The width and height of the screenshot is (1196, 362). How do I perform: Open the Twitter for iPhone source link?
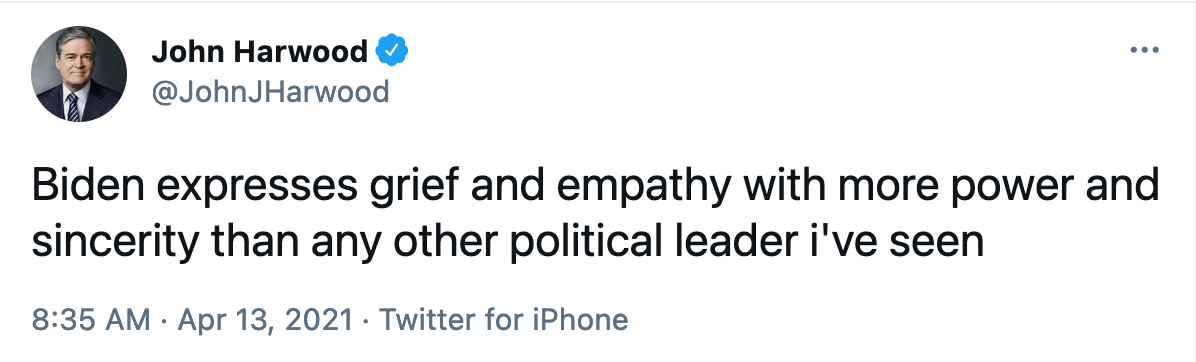click(503, 319)
